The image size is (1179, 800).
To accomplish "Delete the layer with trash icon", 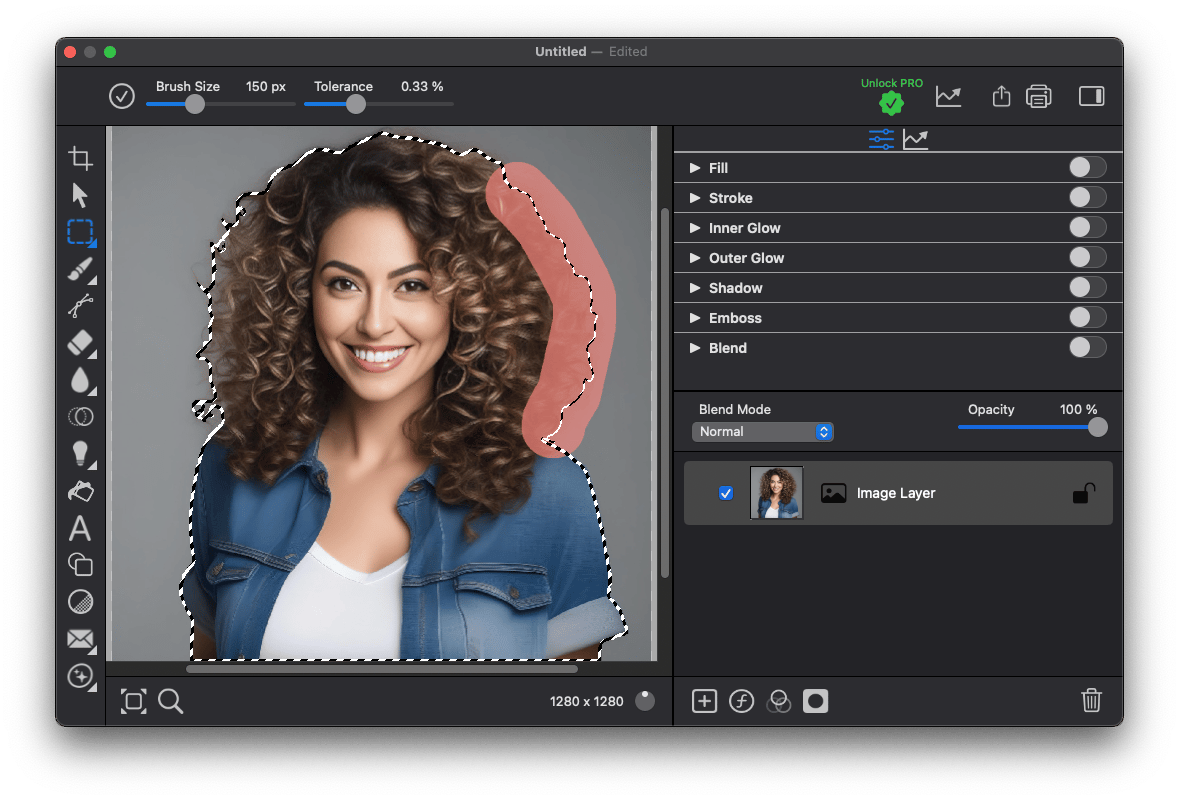I will [1091, 700].
